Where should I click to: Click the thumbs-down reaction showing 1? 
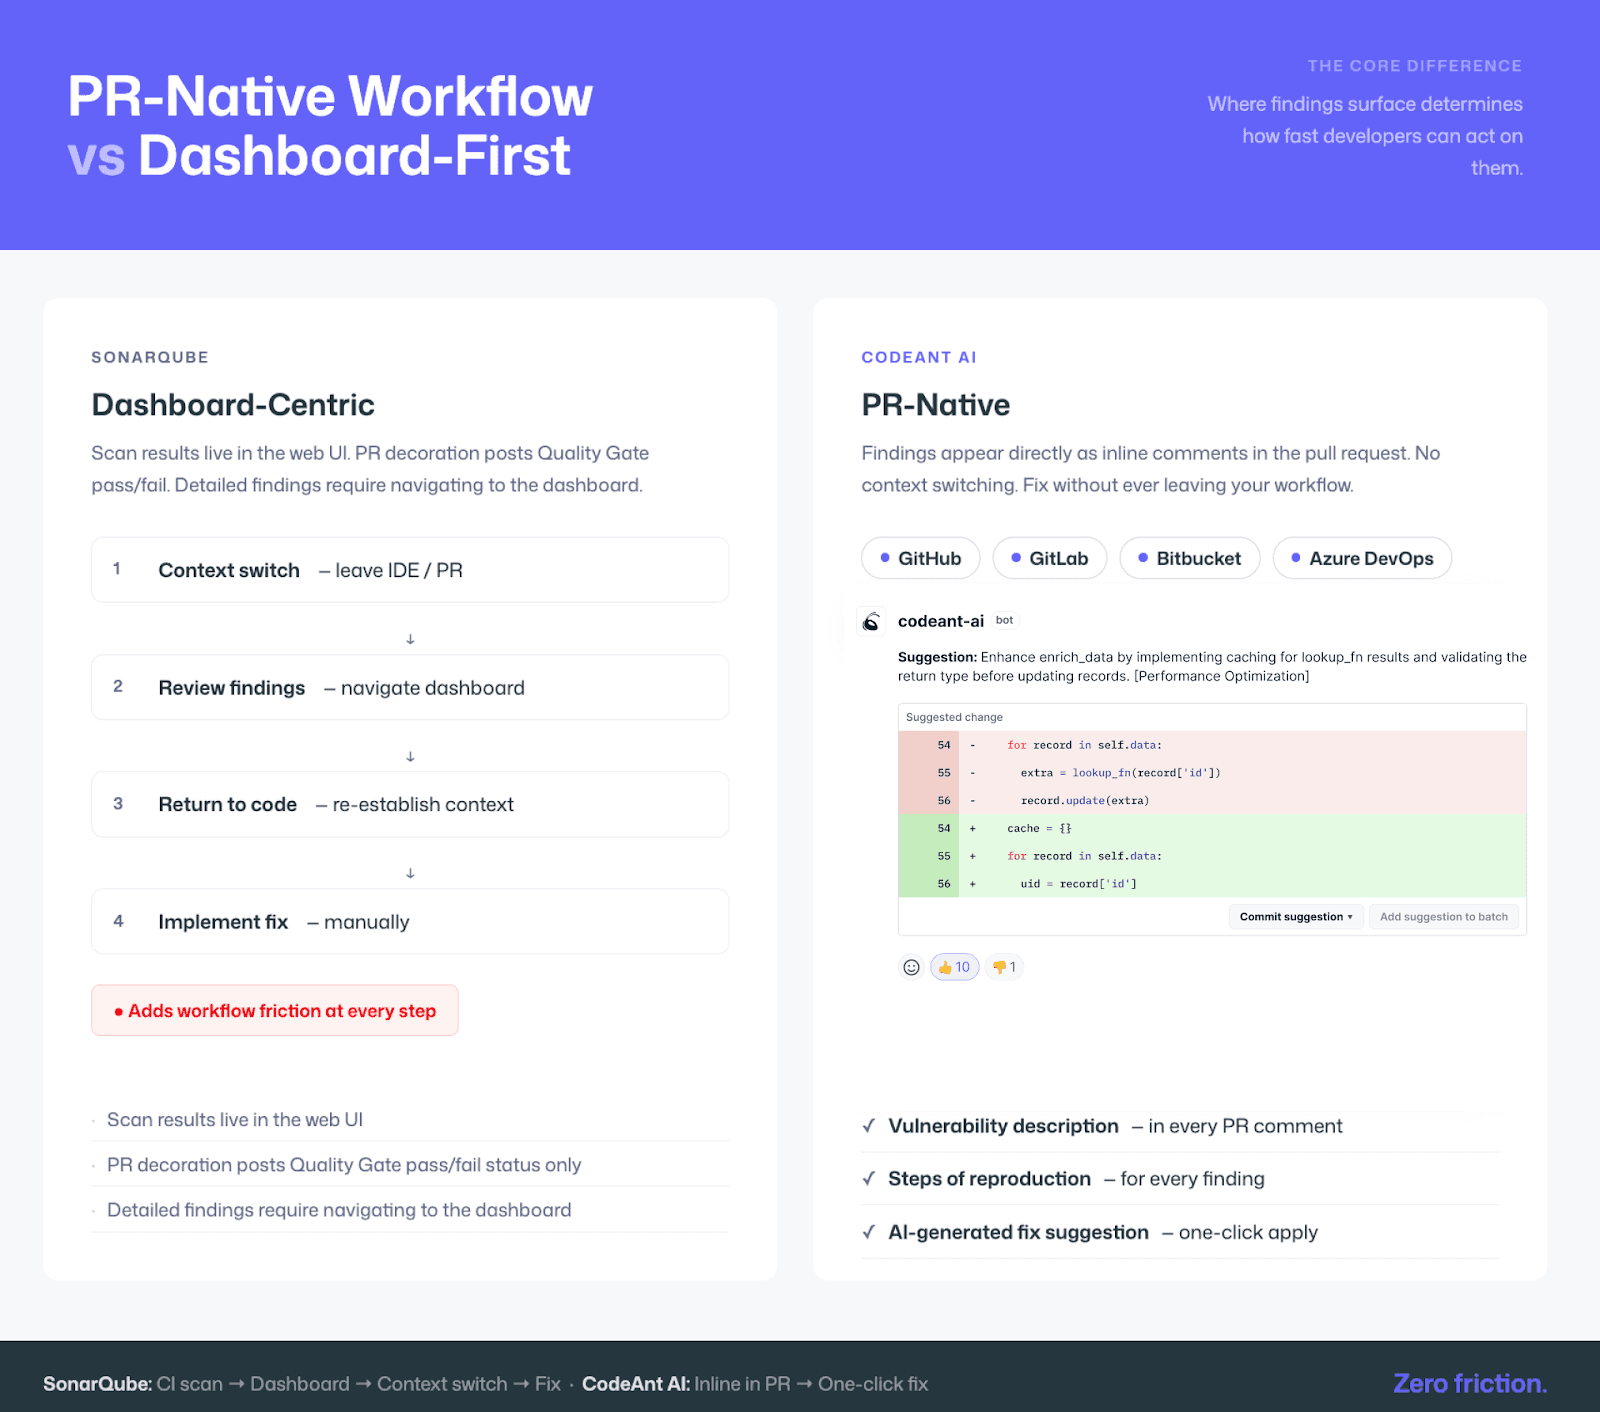[x=1004, y=967]
